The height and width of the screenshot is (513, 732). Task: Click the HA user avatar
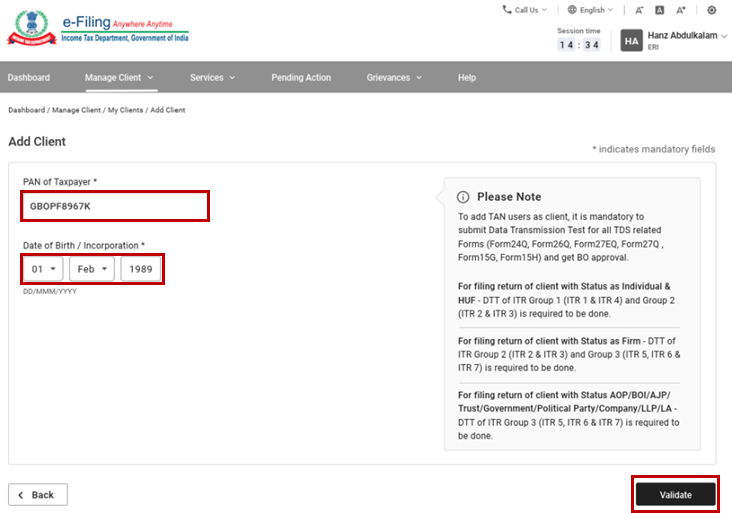click(631, 40)
